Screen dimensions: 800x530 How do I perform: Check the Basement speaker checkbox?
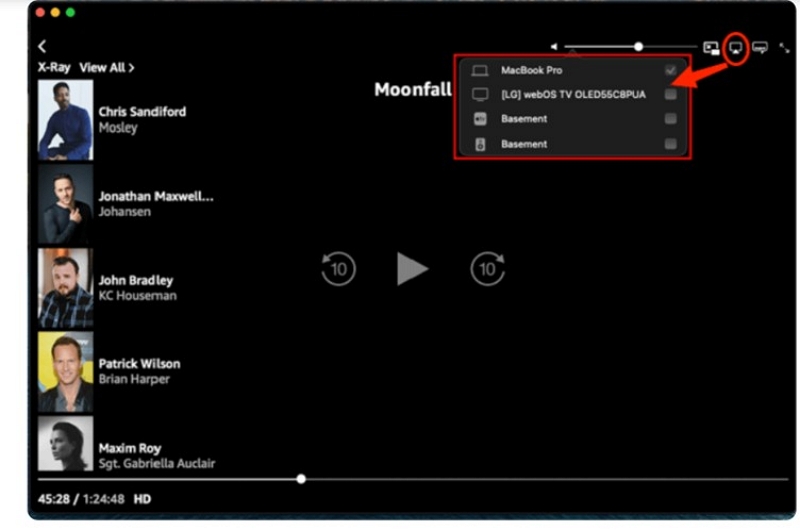670,144
